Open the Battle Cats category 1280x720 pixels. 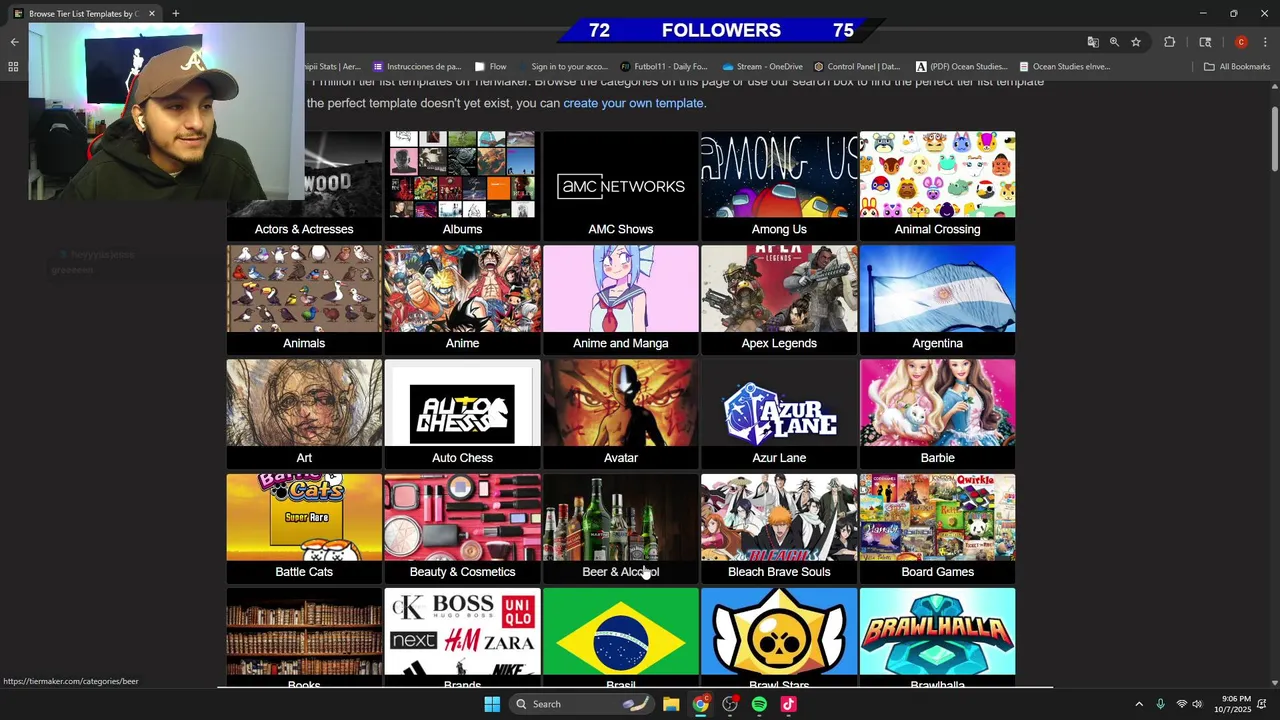[304, 528]
